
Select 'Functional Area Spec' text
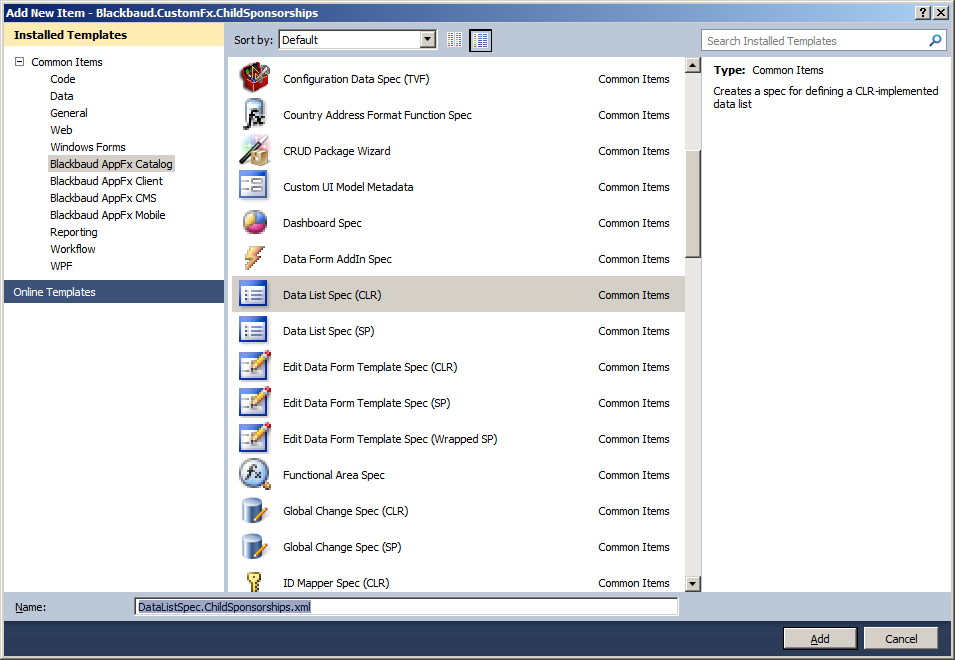[x=334, y=475]
